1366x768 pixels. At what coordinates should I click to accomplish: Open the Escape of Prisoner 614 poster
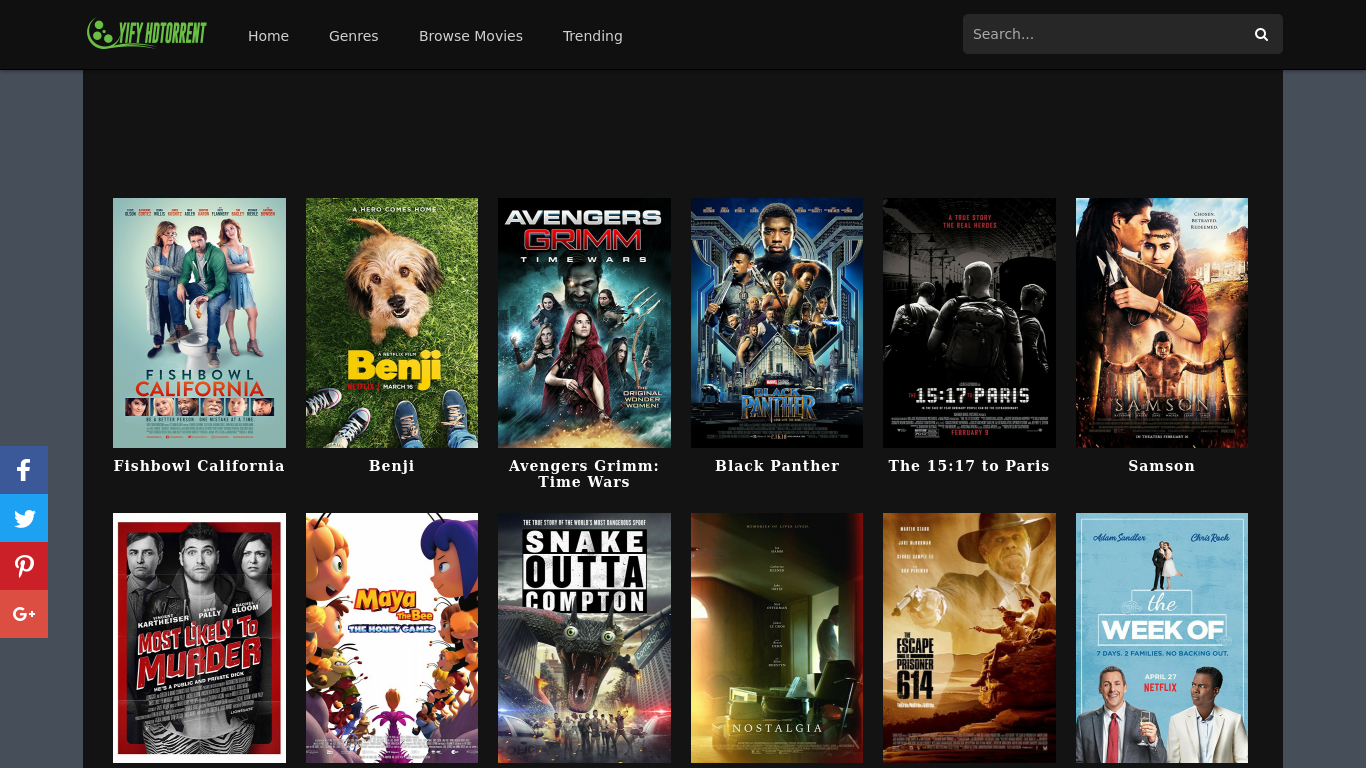pos(969,638)
